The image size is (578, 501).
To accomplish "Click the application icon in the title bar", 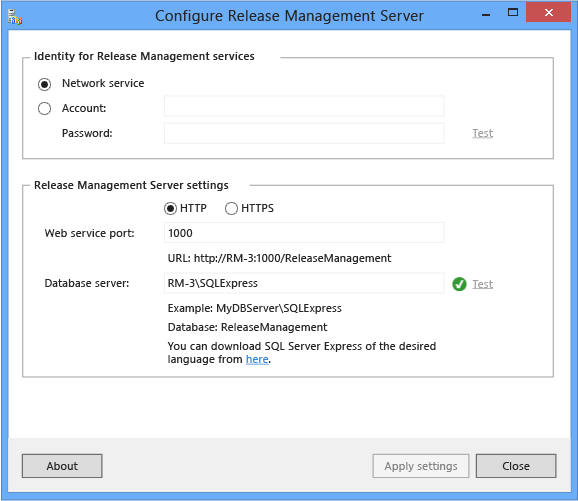I will coord(15,17).
